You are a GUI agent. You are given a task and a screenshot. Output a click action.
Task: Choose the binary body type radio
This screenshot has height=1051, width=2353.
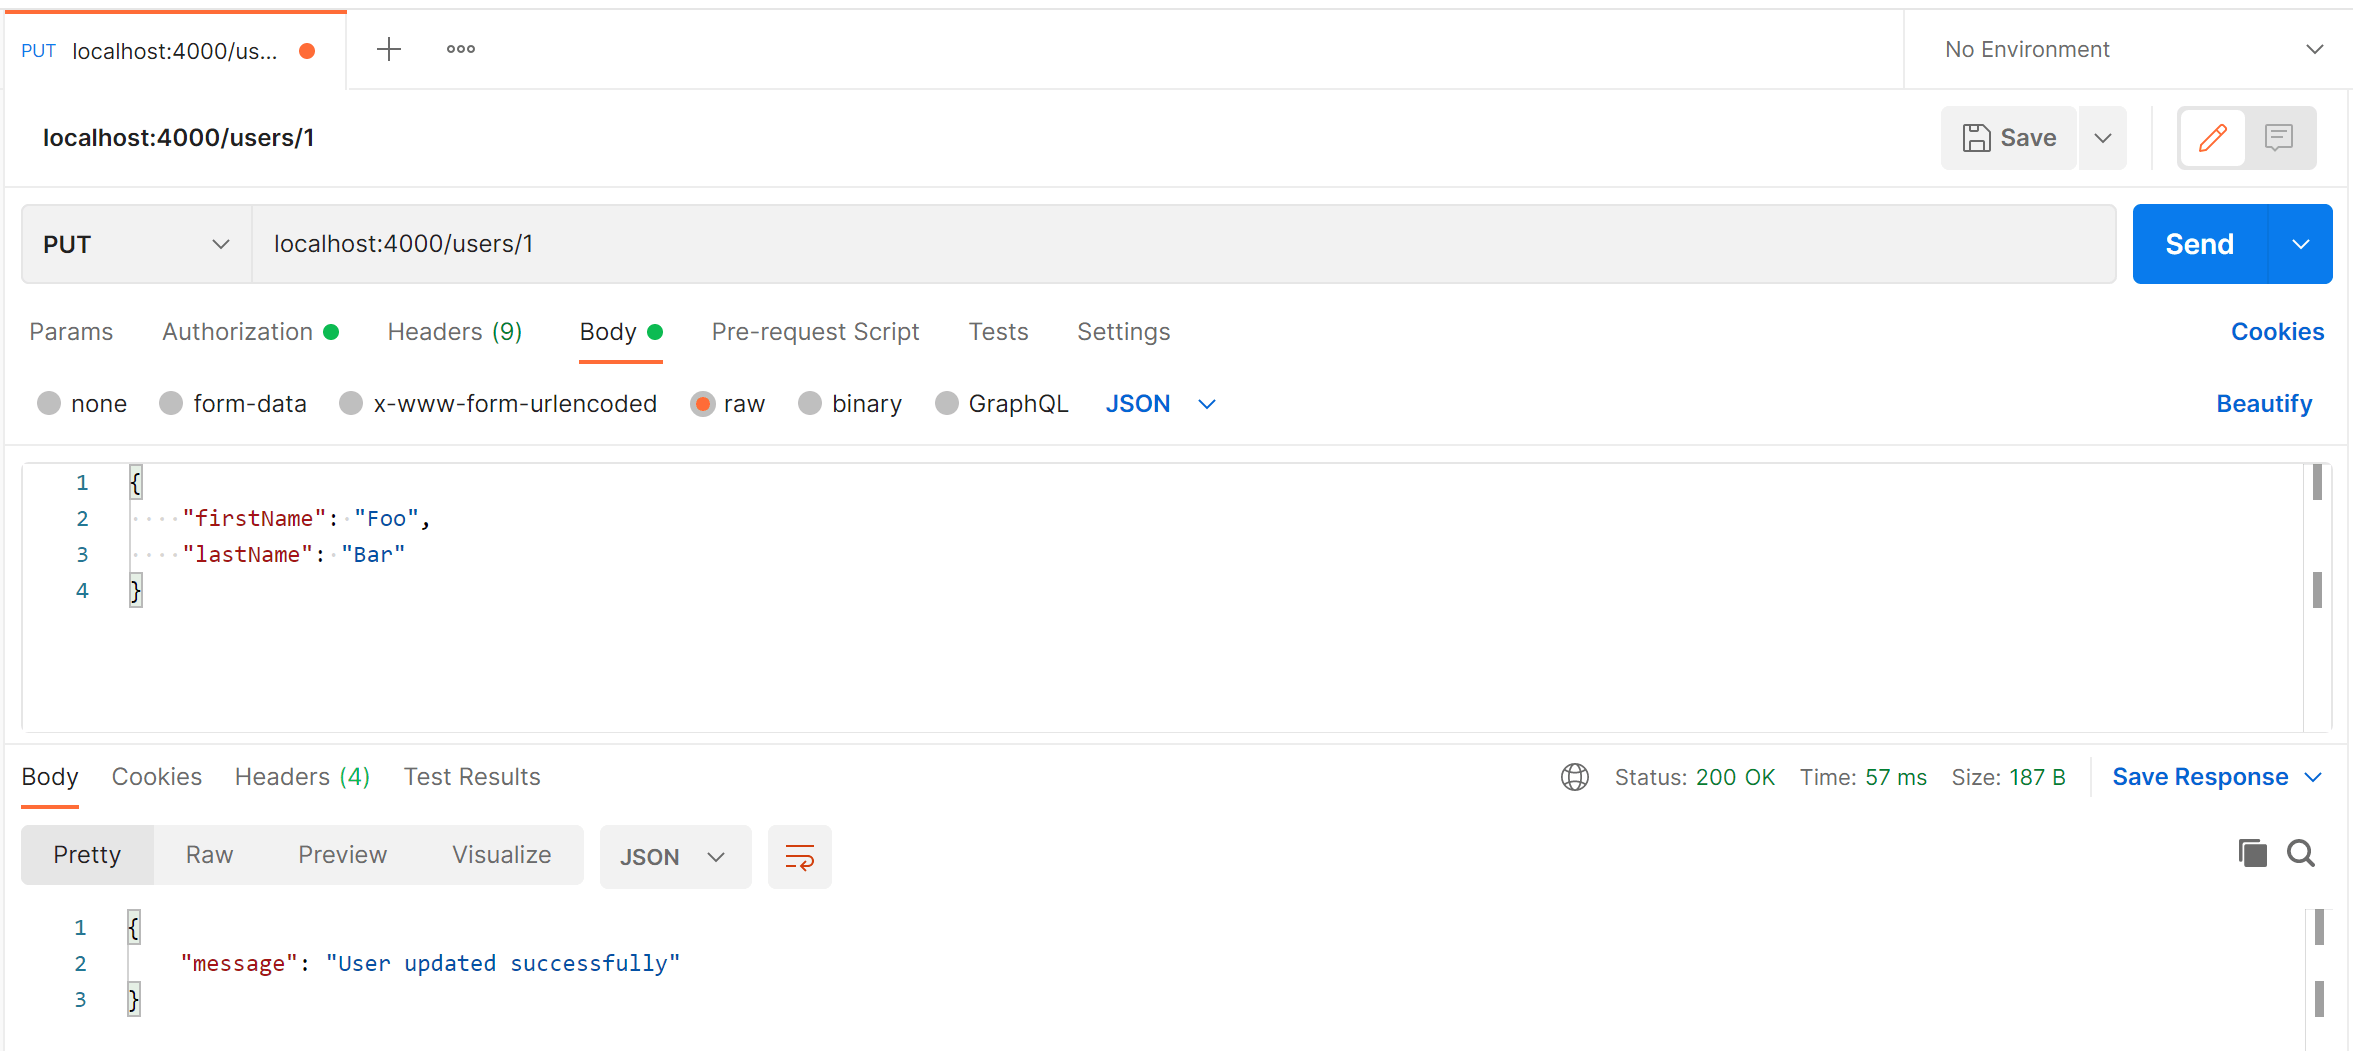(810, 403)
